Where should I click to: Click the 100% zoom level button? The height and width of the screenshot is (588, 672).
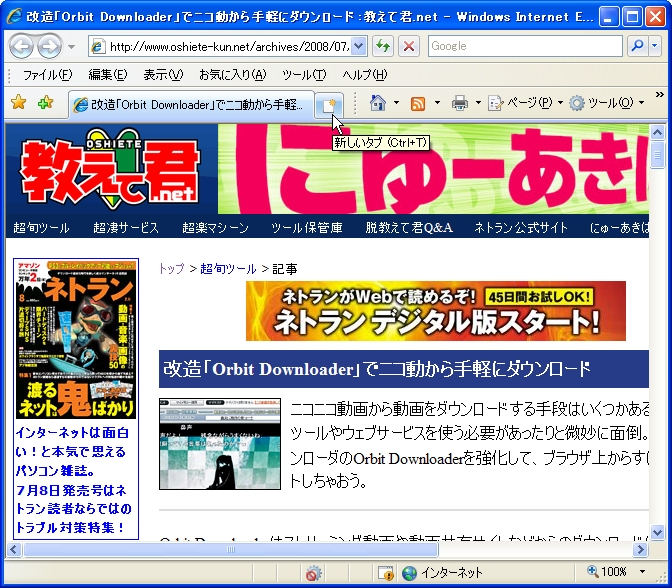(606, 572)
